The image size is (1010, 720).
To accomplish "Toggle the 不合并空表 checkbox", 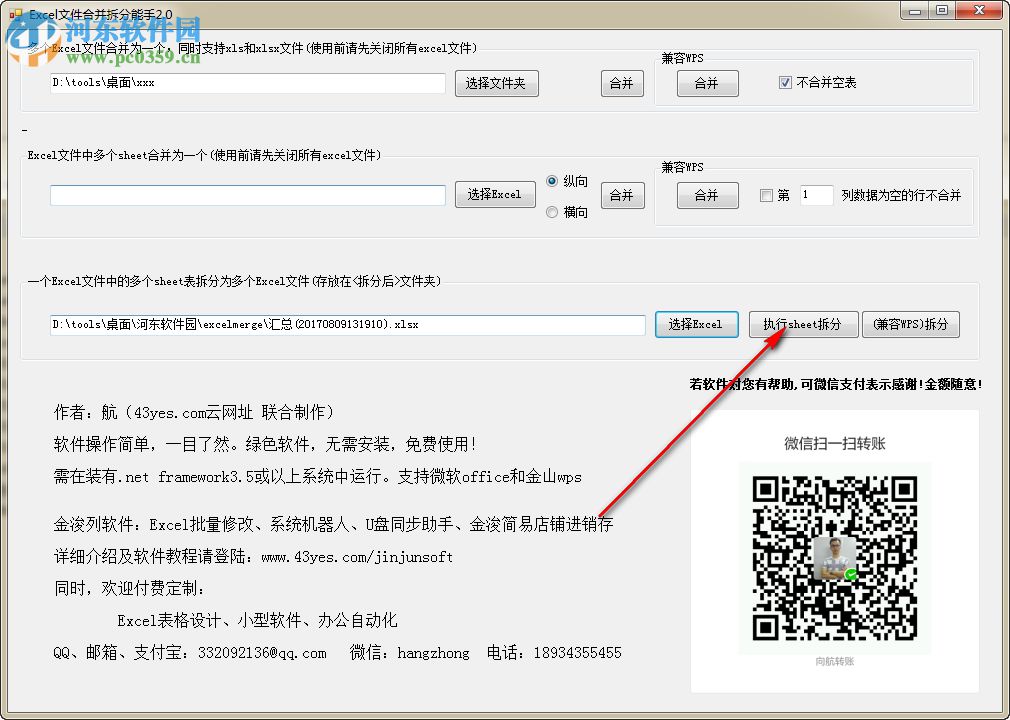I will coord(785,82).
